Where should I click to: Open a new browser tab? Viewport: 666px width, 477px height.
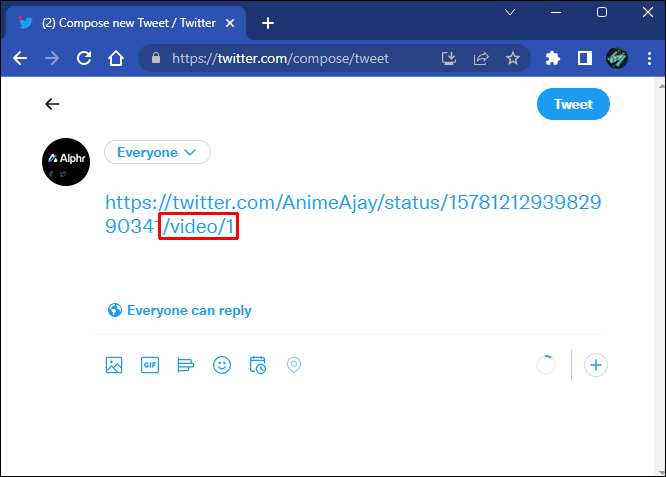coord(268,23)
